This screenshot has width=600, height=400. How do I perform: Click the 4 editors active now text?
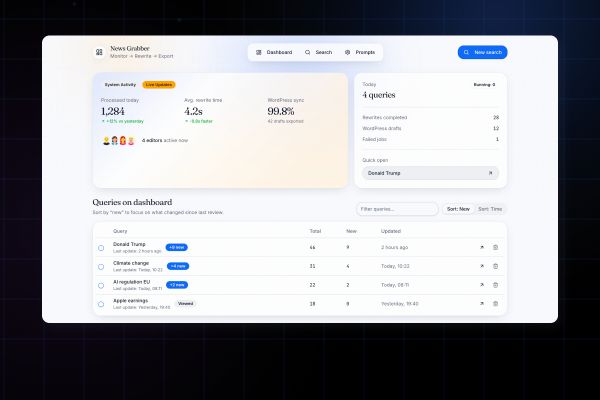(x=165, y=140)
